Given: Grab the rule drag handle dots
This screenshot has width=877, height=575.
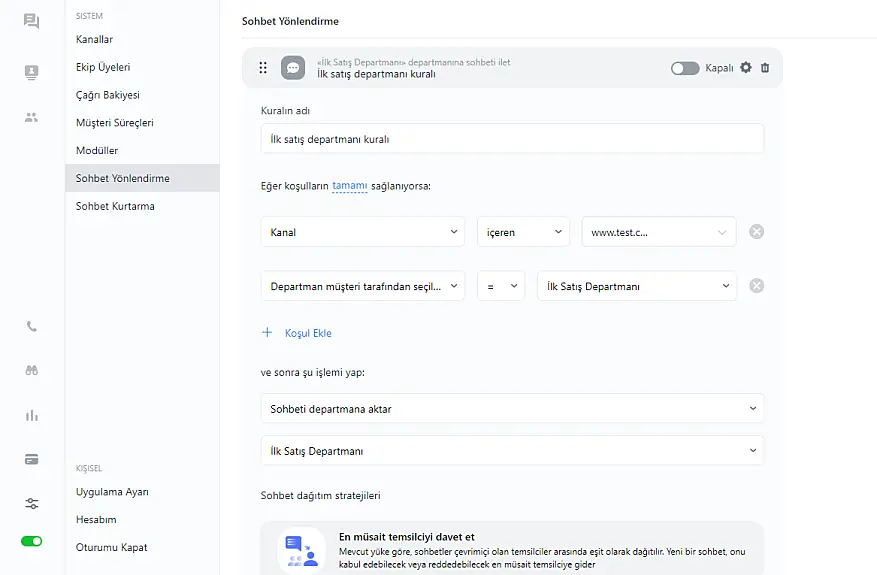Looking at the screenshot, I should coord(263,68).
